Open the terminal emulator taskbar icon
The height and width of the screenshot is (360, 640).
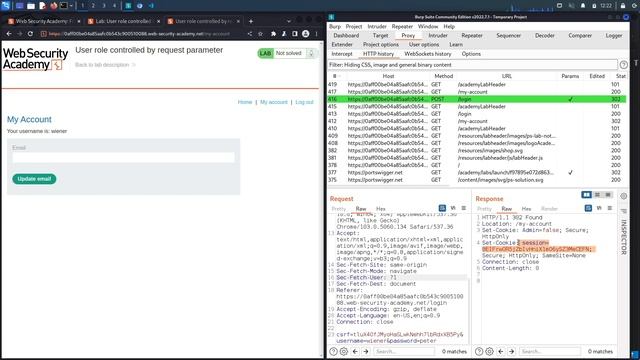(x=64, y=6)
